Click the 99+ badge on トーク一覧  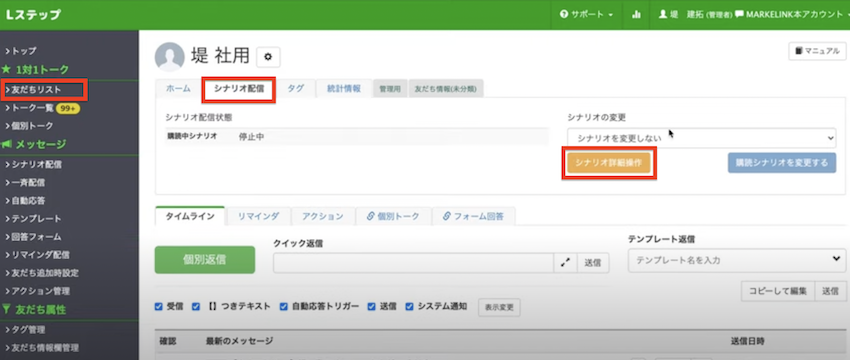(x=68, y=108)
